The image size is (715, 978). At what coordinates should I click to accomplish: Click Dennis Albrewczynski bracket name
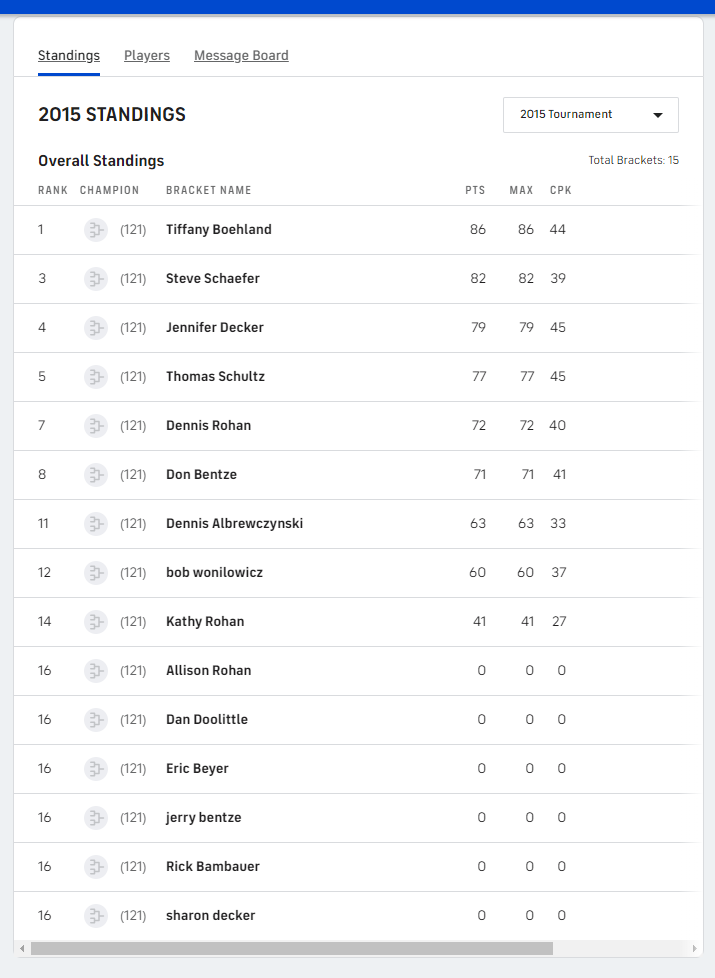pos(234,524)
